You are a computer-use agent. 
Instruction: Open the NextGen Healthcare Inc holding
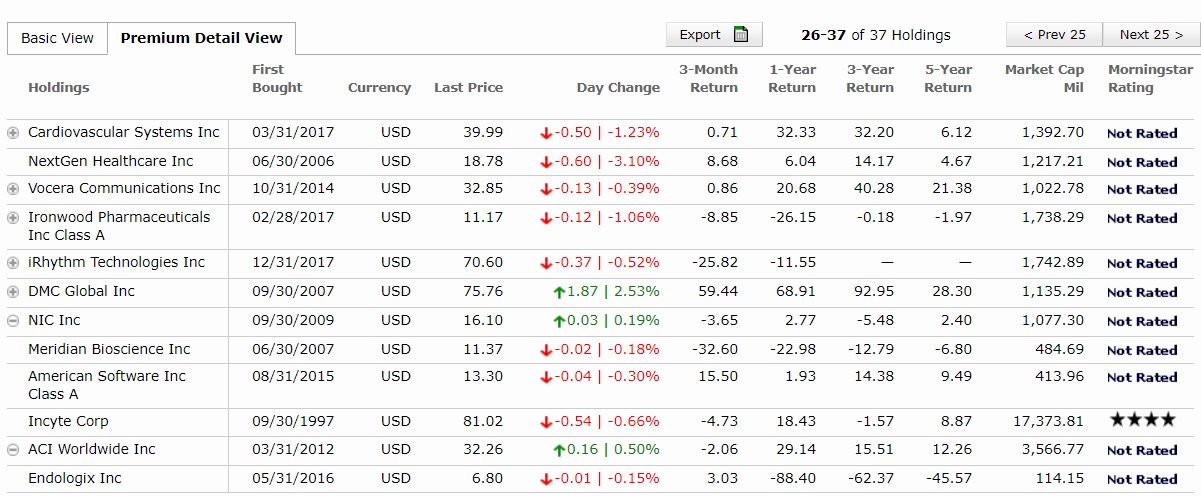click(110, 161)
